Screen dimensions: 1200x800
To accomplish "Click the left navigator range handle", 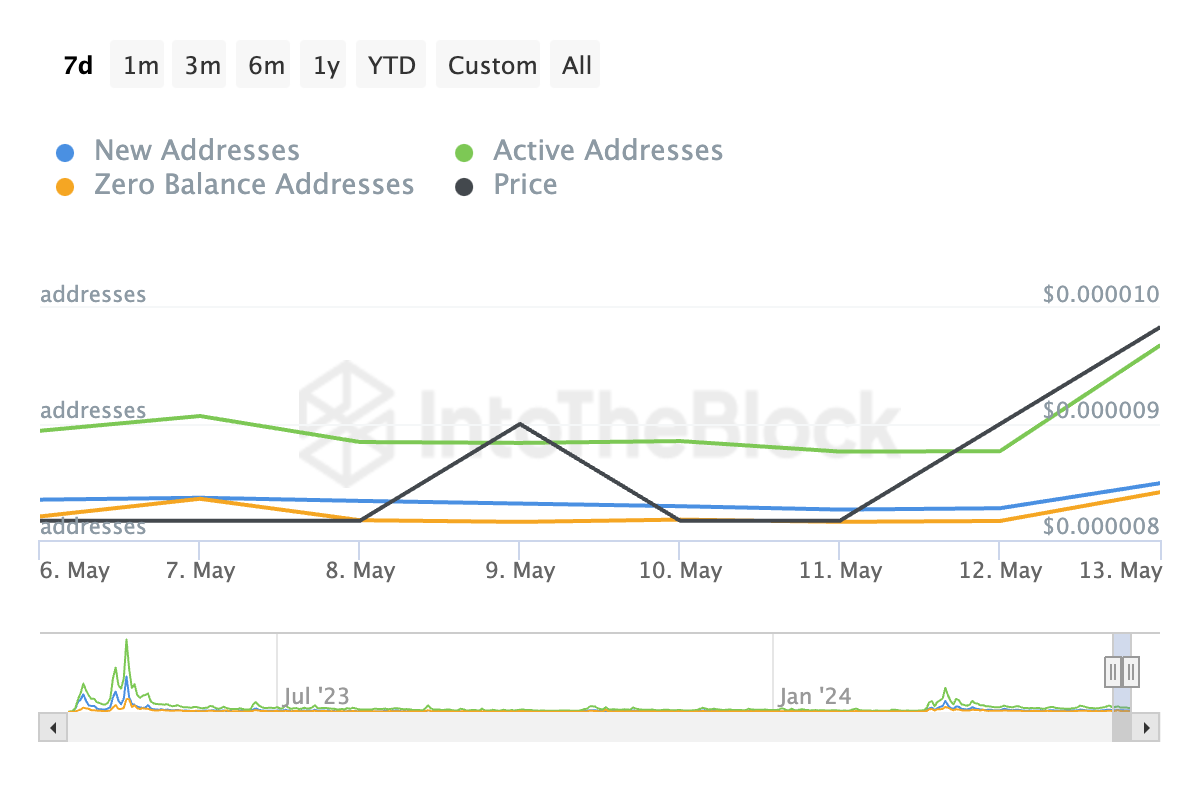I will click(1113, 671).
